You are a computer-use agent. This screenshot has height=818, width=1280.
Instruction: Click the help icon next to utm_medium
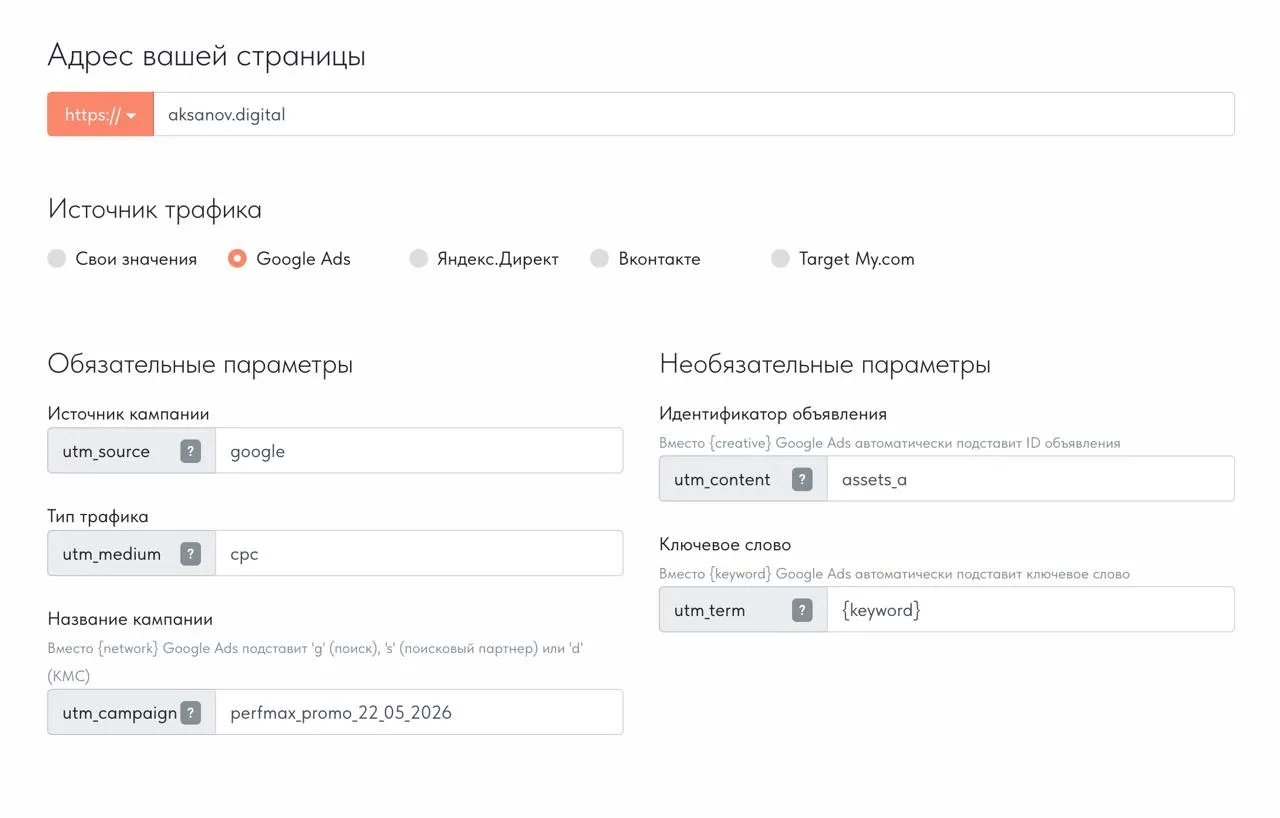coord(190,553)
